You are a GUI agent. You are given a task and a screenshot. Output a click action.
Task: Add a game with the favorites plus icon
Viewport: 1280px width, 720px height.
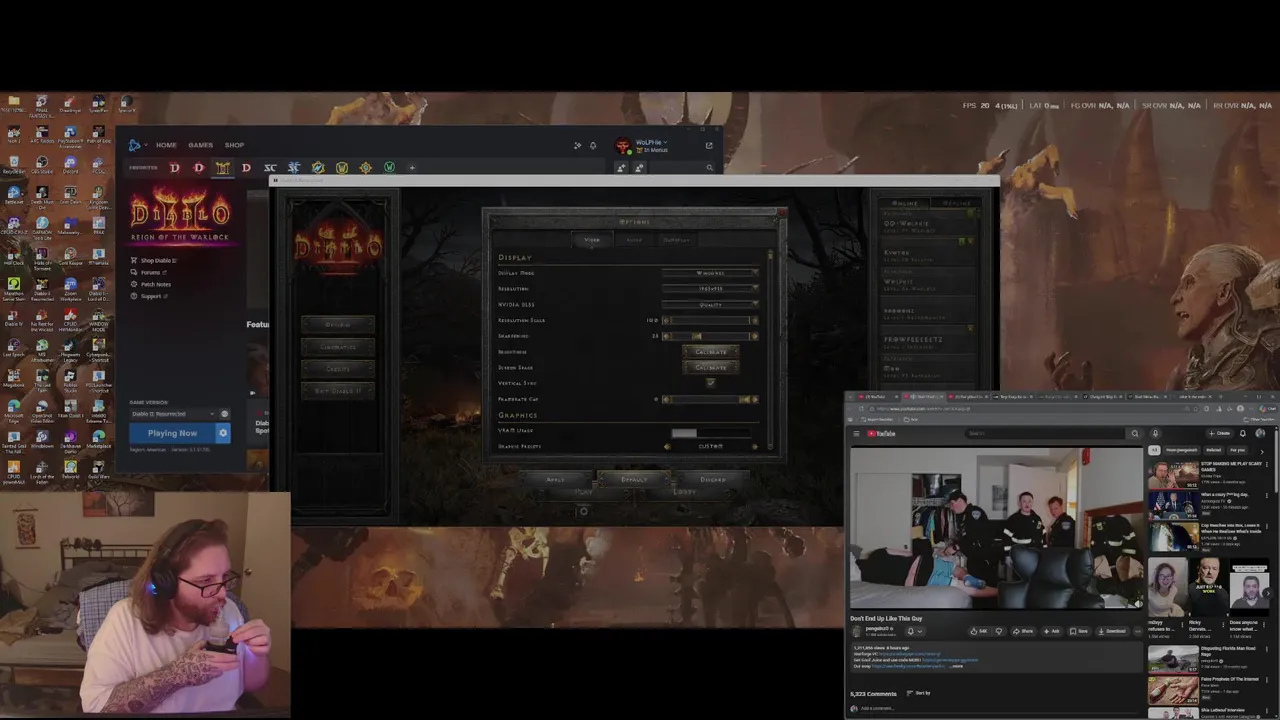tap(412, 168)
